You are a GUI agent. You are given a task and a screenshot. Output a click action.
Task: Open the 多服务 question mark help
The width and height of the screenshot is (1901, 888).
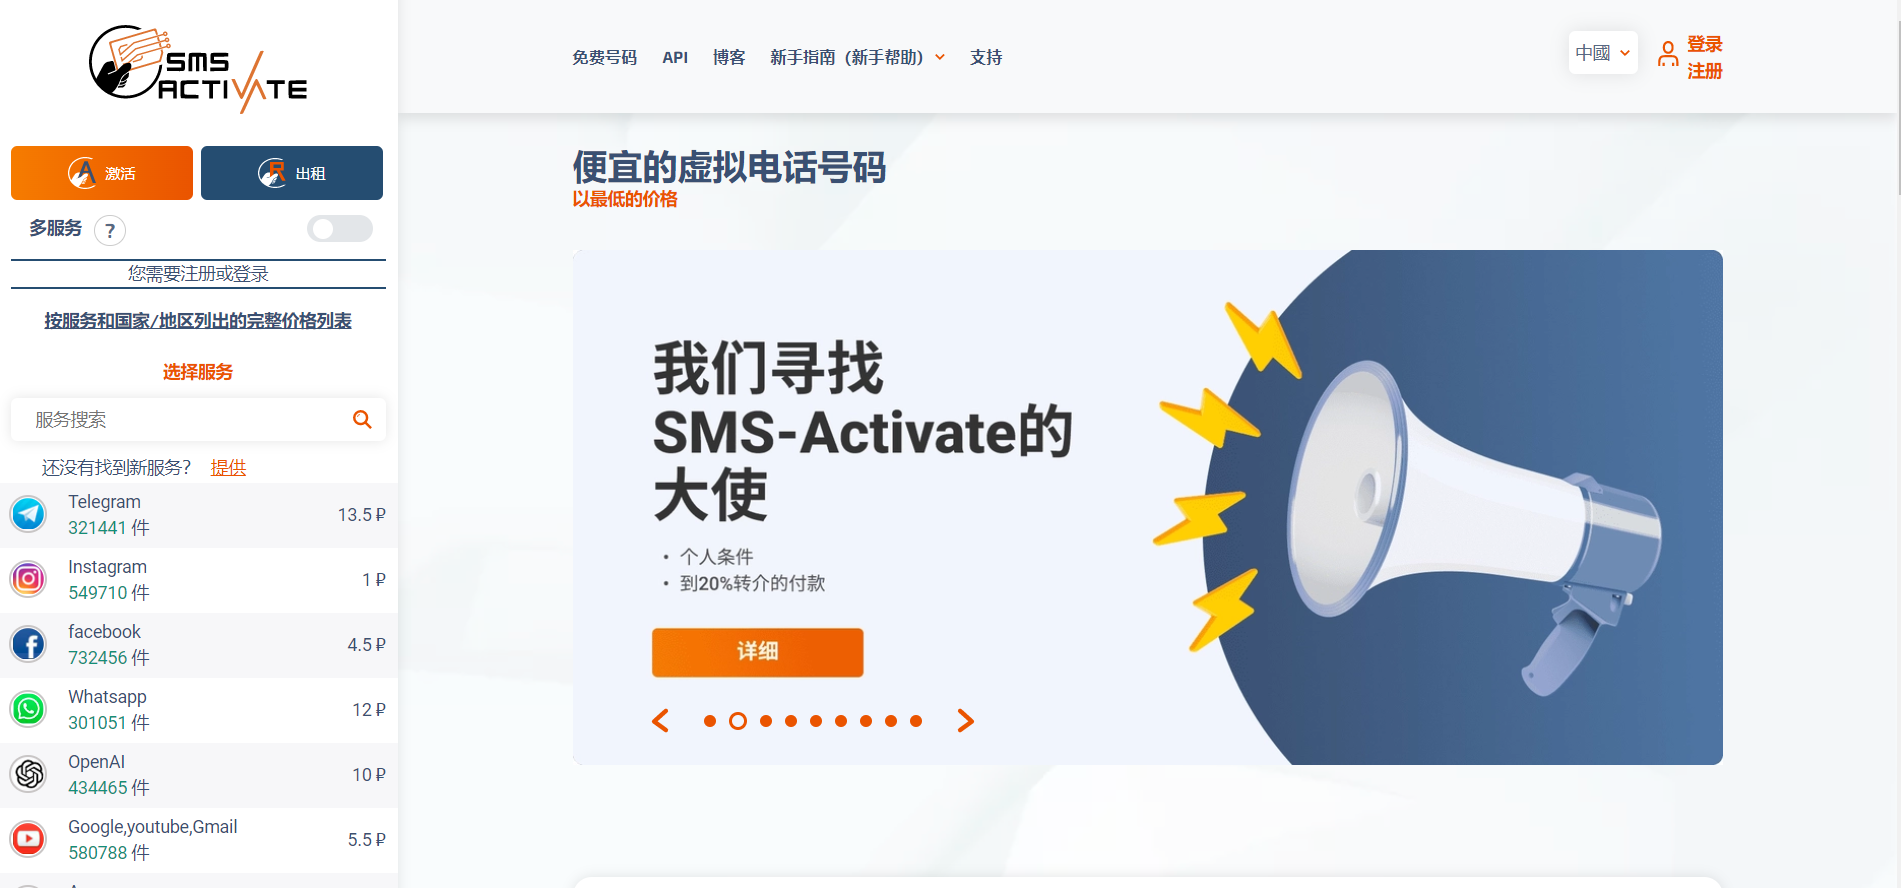(x=110, y=231)
